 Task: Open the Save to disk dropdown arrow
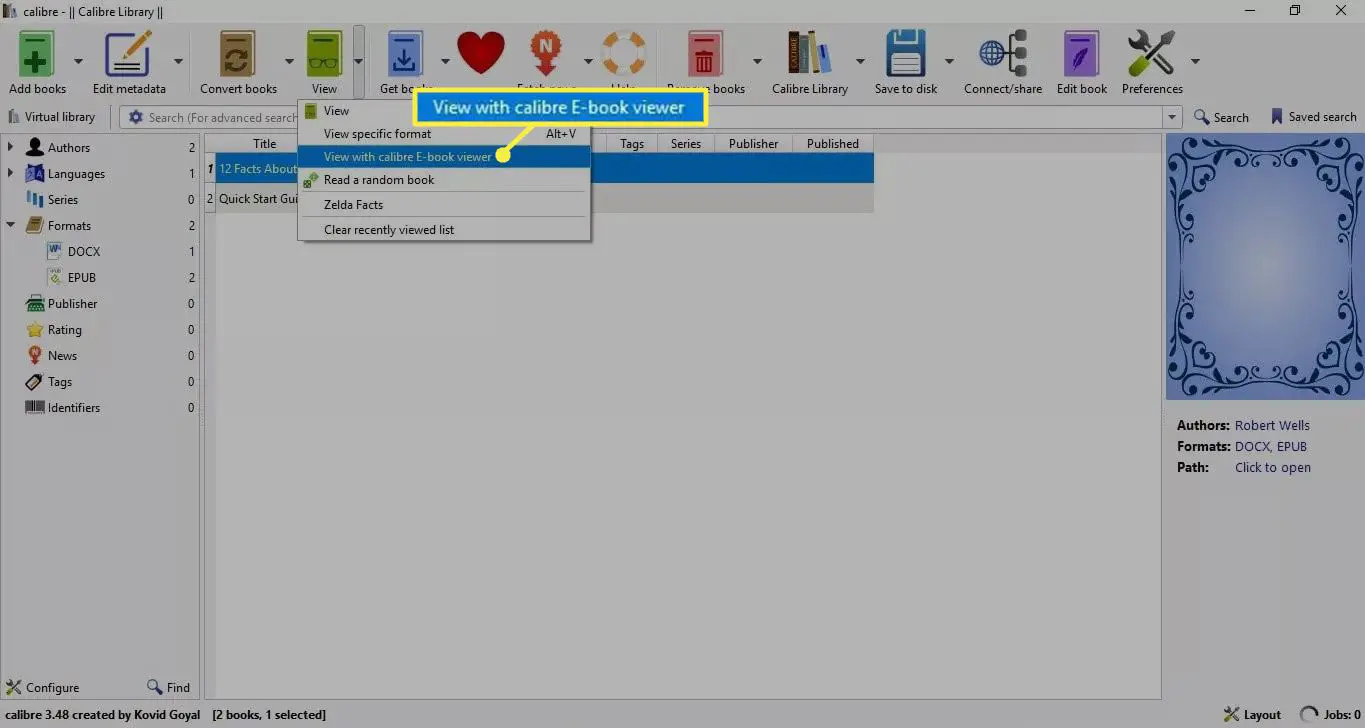(x=949, y=60)
